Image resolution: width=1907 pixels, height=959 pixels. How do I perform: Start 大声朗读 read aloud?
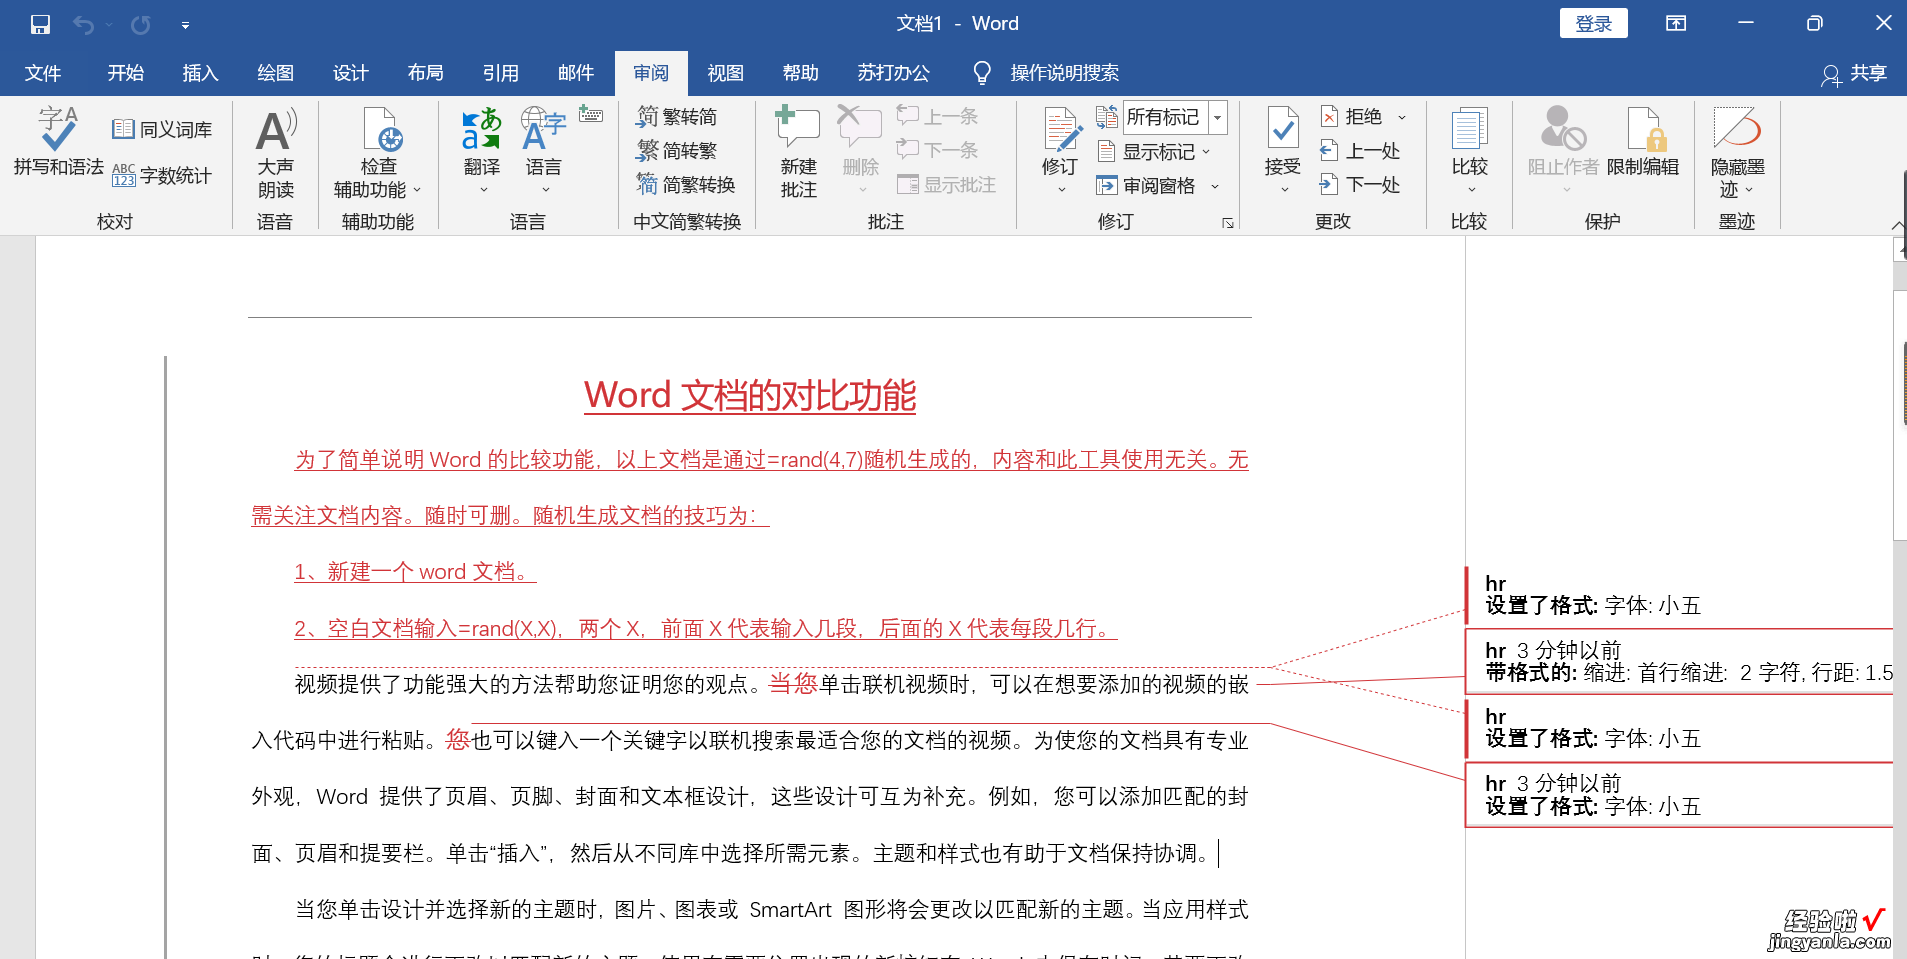click(x=276, y=153)
